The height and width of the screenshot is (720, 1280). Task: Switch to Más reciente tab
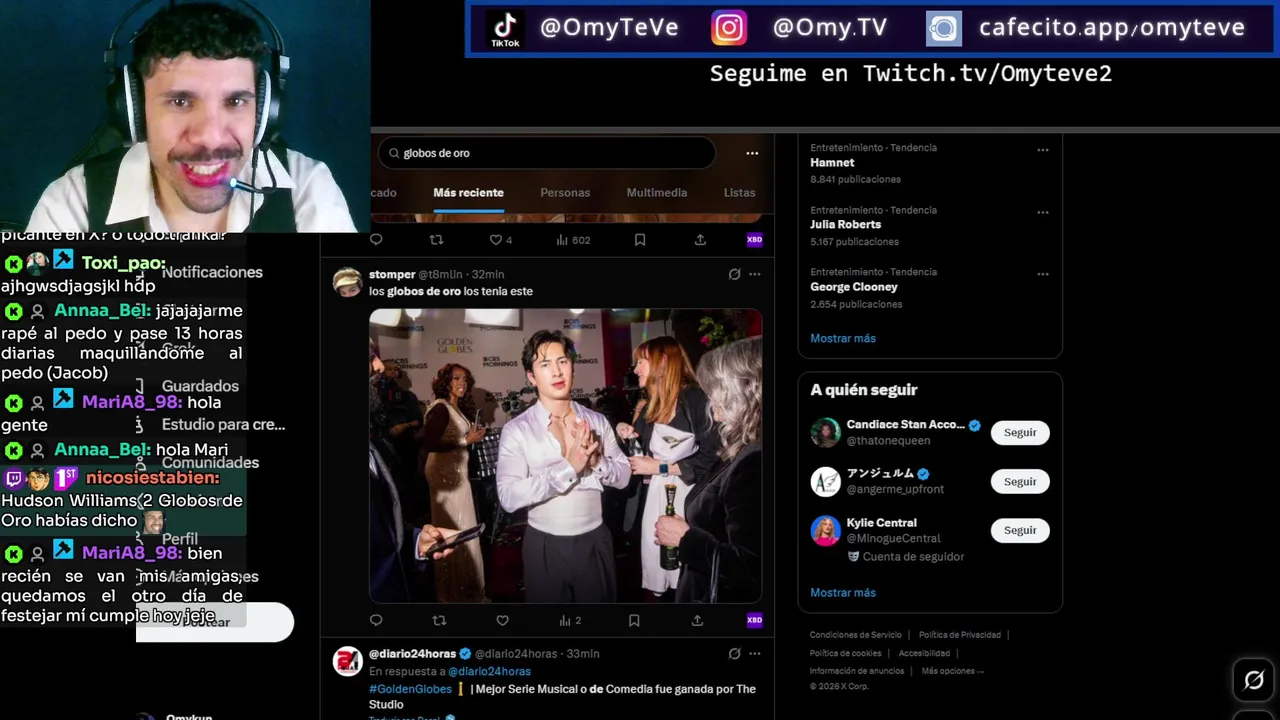tap(468, 193)
